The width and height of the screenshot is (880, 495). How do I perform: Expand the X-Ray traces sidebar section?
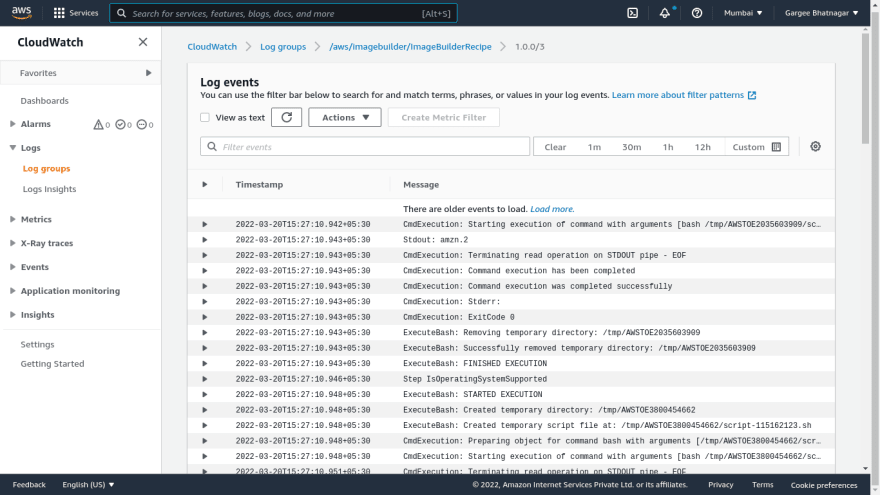pos(12,243)
